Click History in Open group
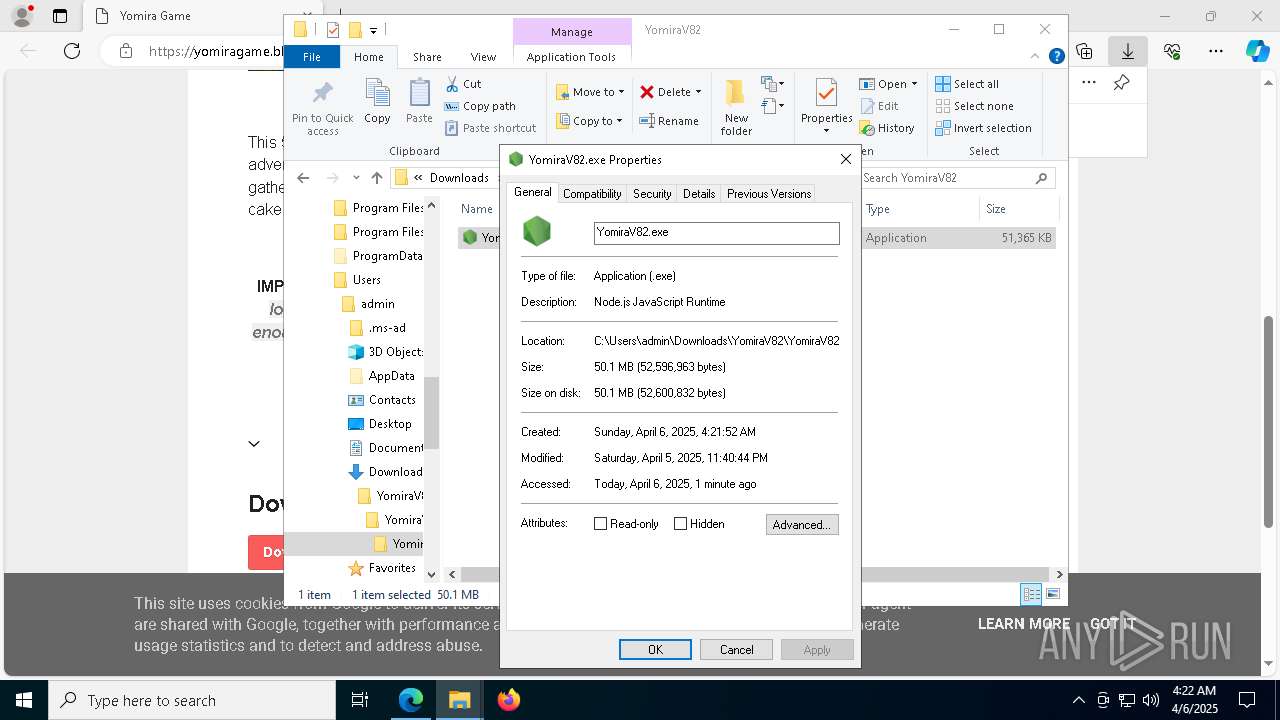The image size is (1280, 720). (x=887, y=128)
